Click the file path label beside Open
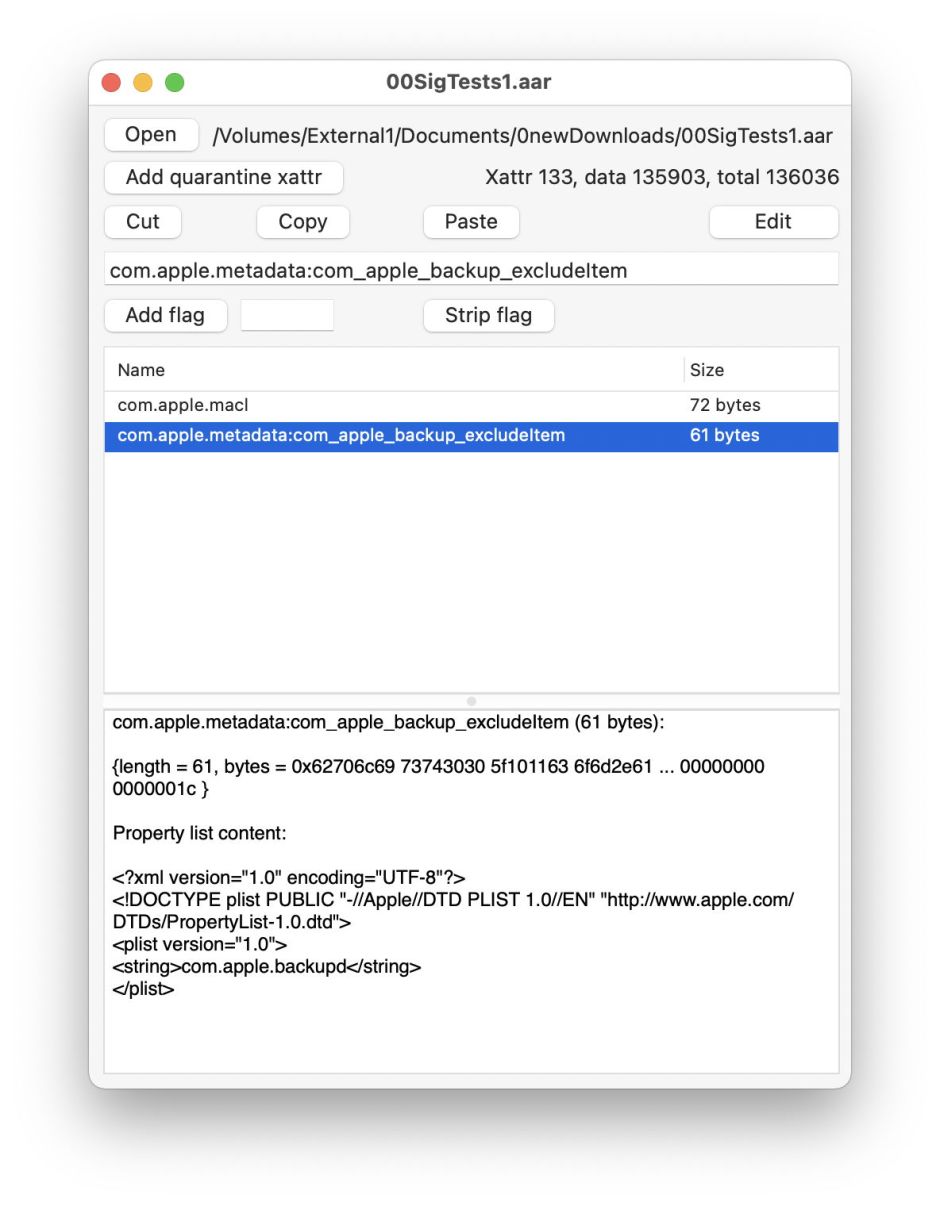This screenshot has height=1206, width=940. coord(522,136)
